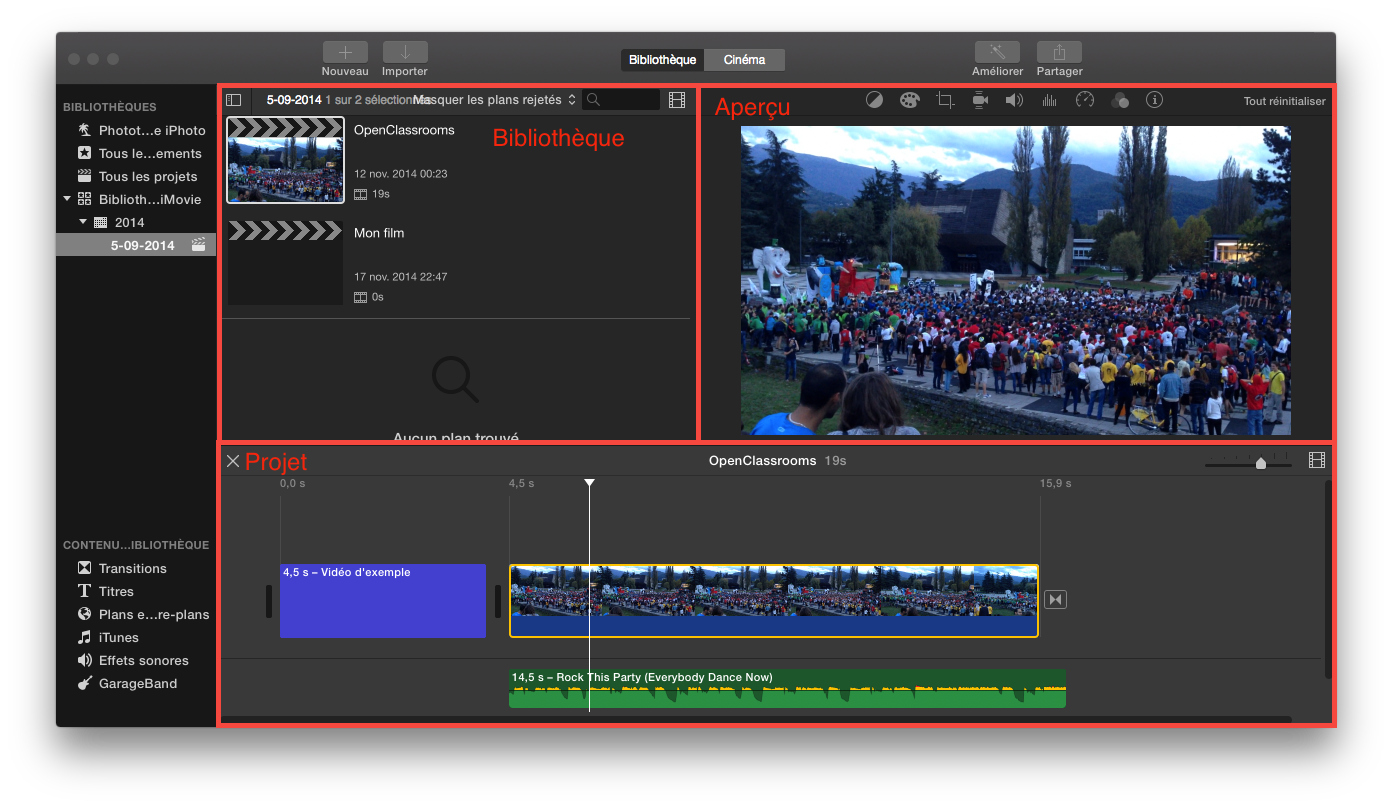Toggle the filmstrip view in the browser
This screenshot has height=807, width=1392.
(676, 100)
